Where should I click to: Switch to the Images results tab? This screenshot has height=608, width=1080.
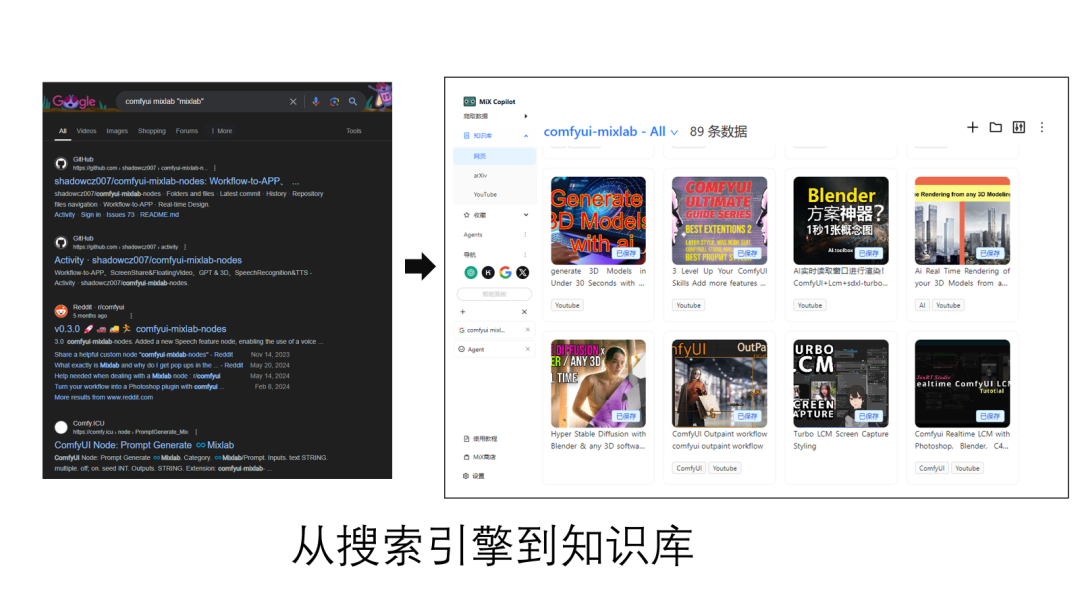click(117, 131)
